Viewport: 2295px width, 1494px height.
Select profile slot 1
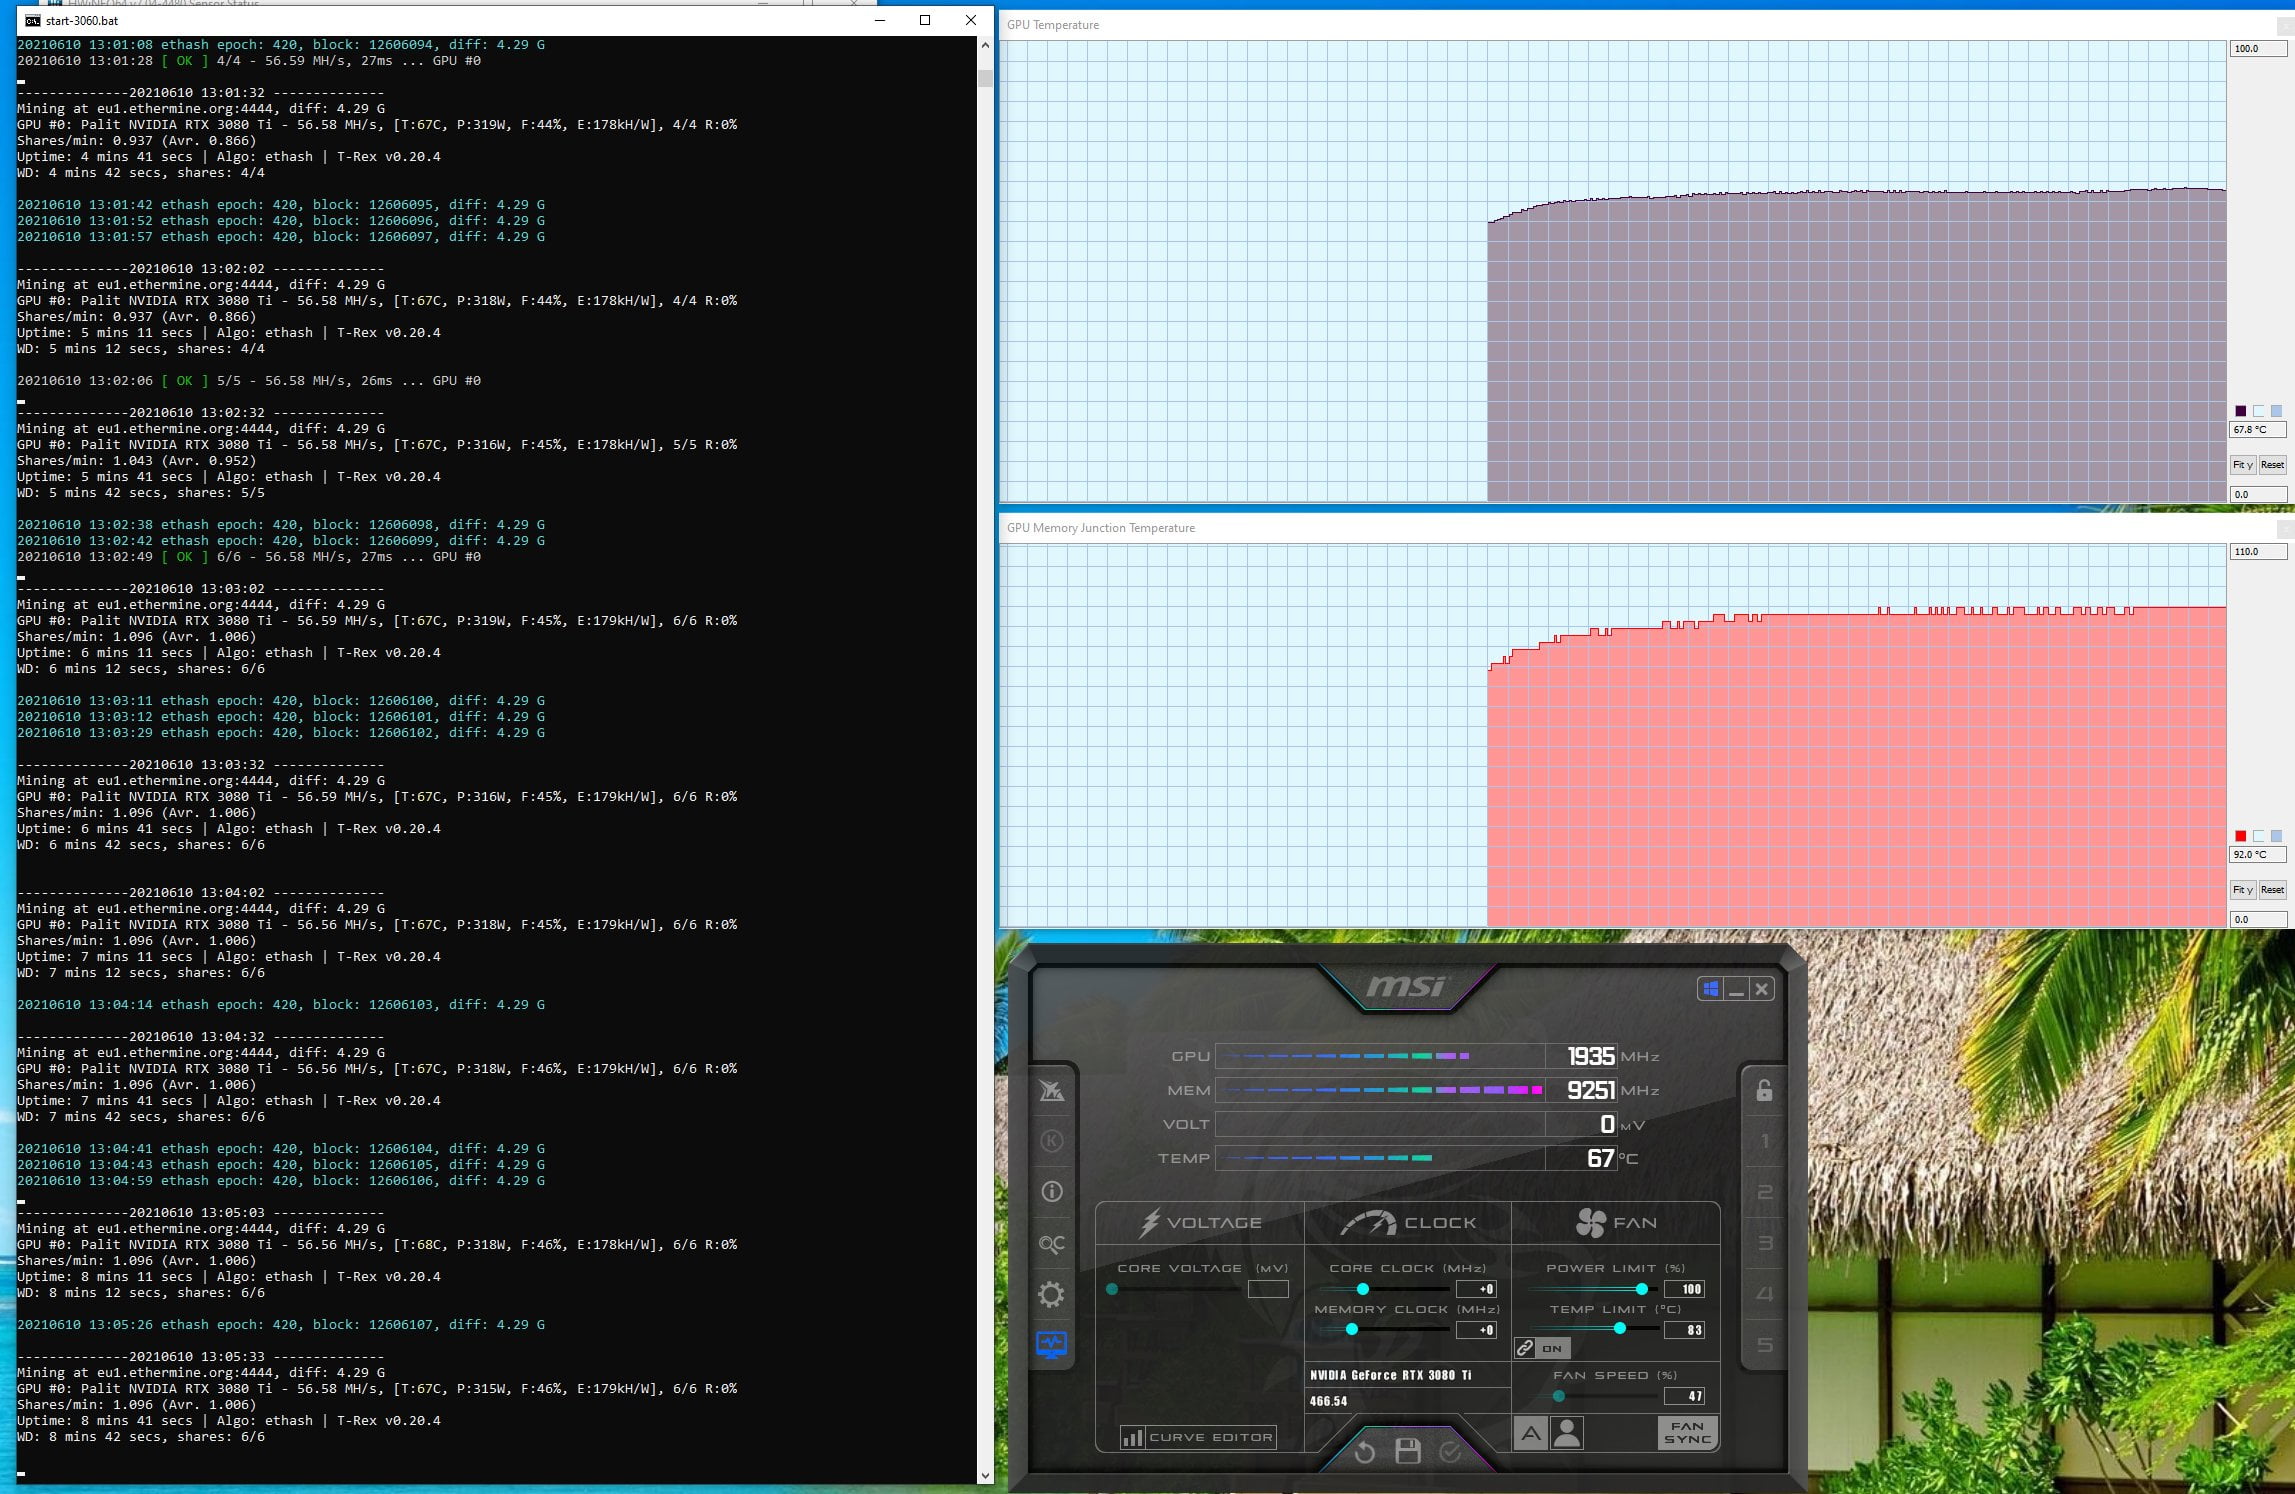1764,1141
